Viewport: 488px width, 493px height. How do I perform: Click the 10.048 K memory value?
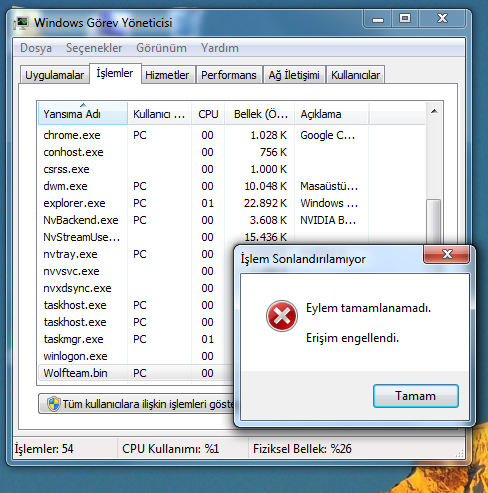click(265, 186)
